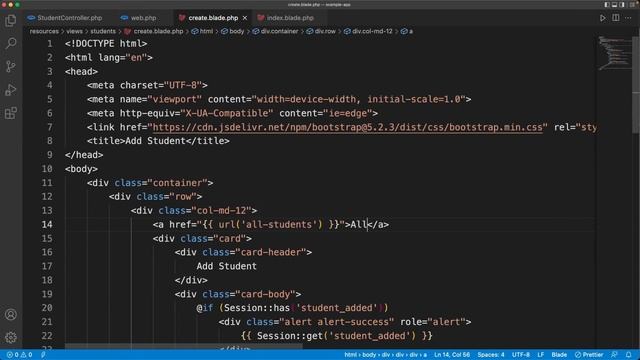Click the feedback icon in status bar

click(x=614, y=355)
